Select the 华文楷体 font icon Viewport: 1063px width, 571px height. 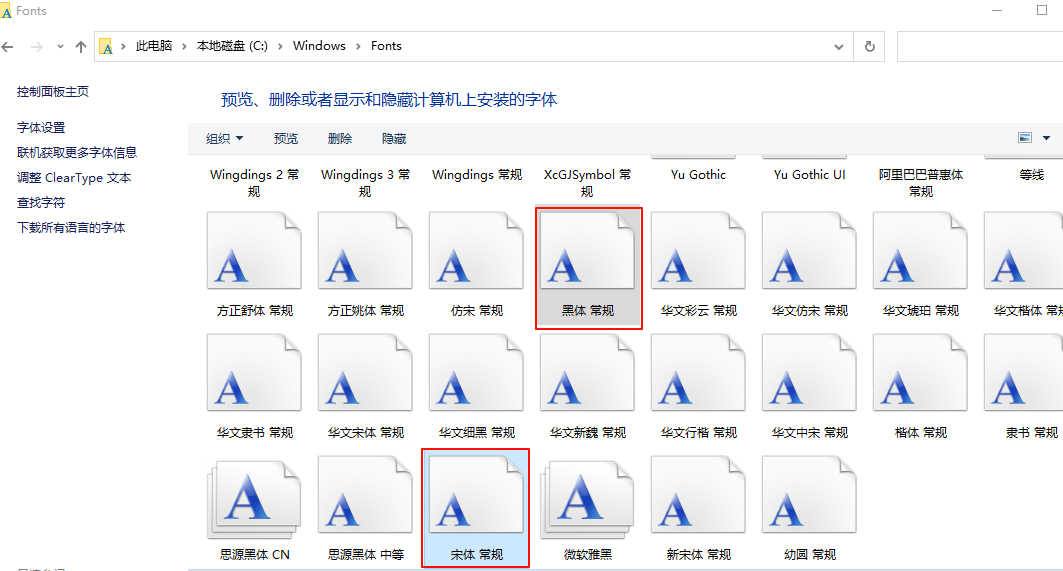[1024, 251]
